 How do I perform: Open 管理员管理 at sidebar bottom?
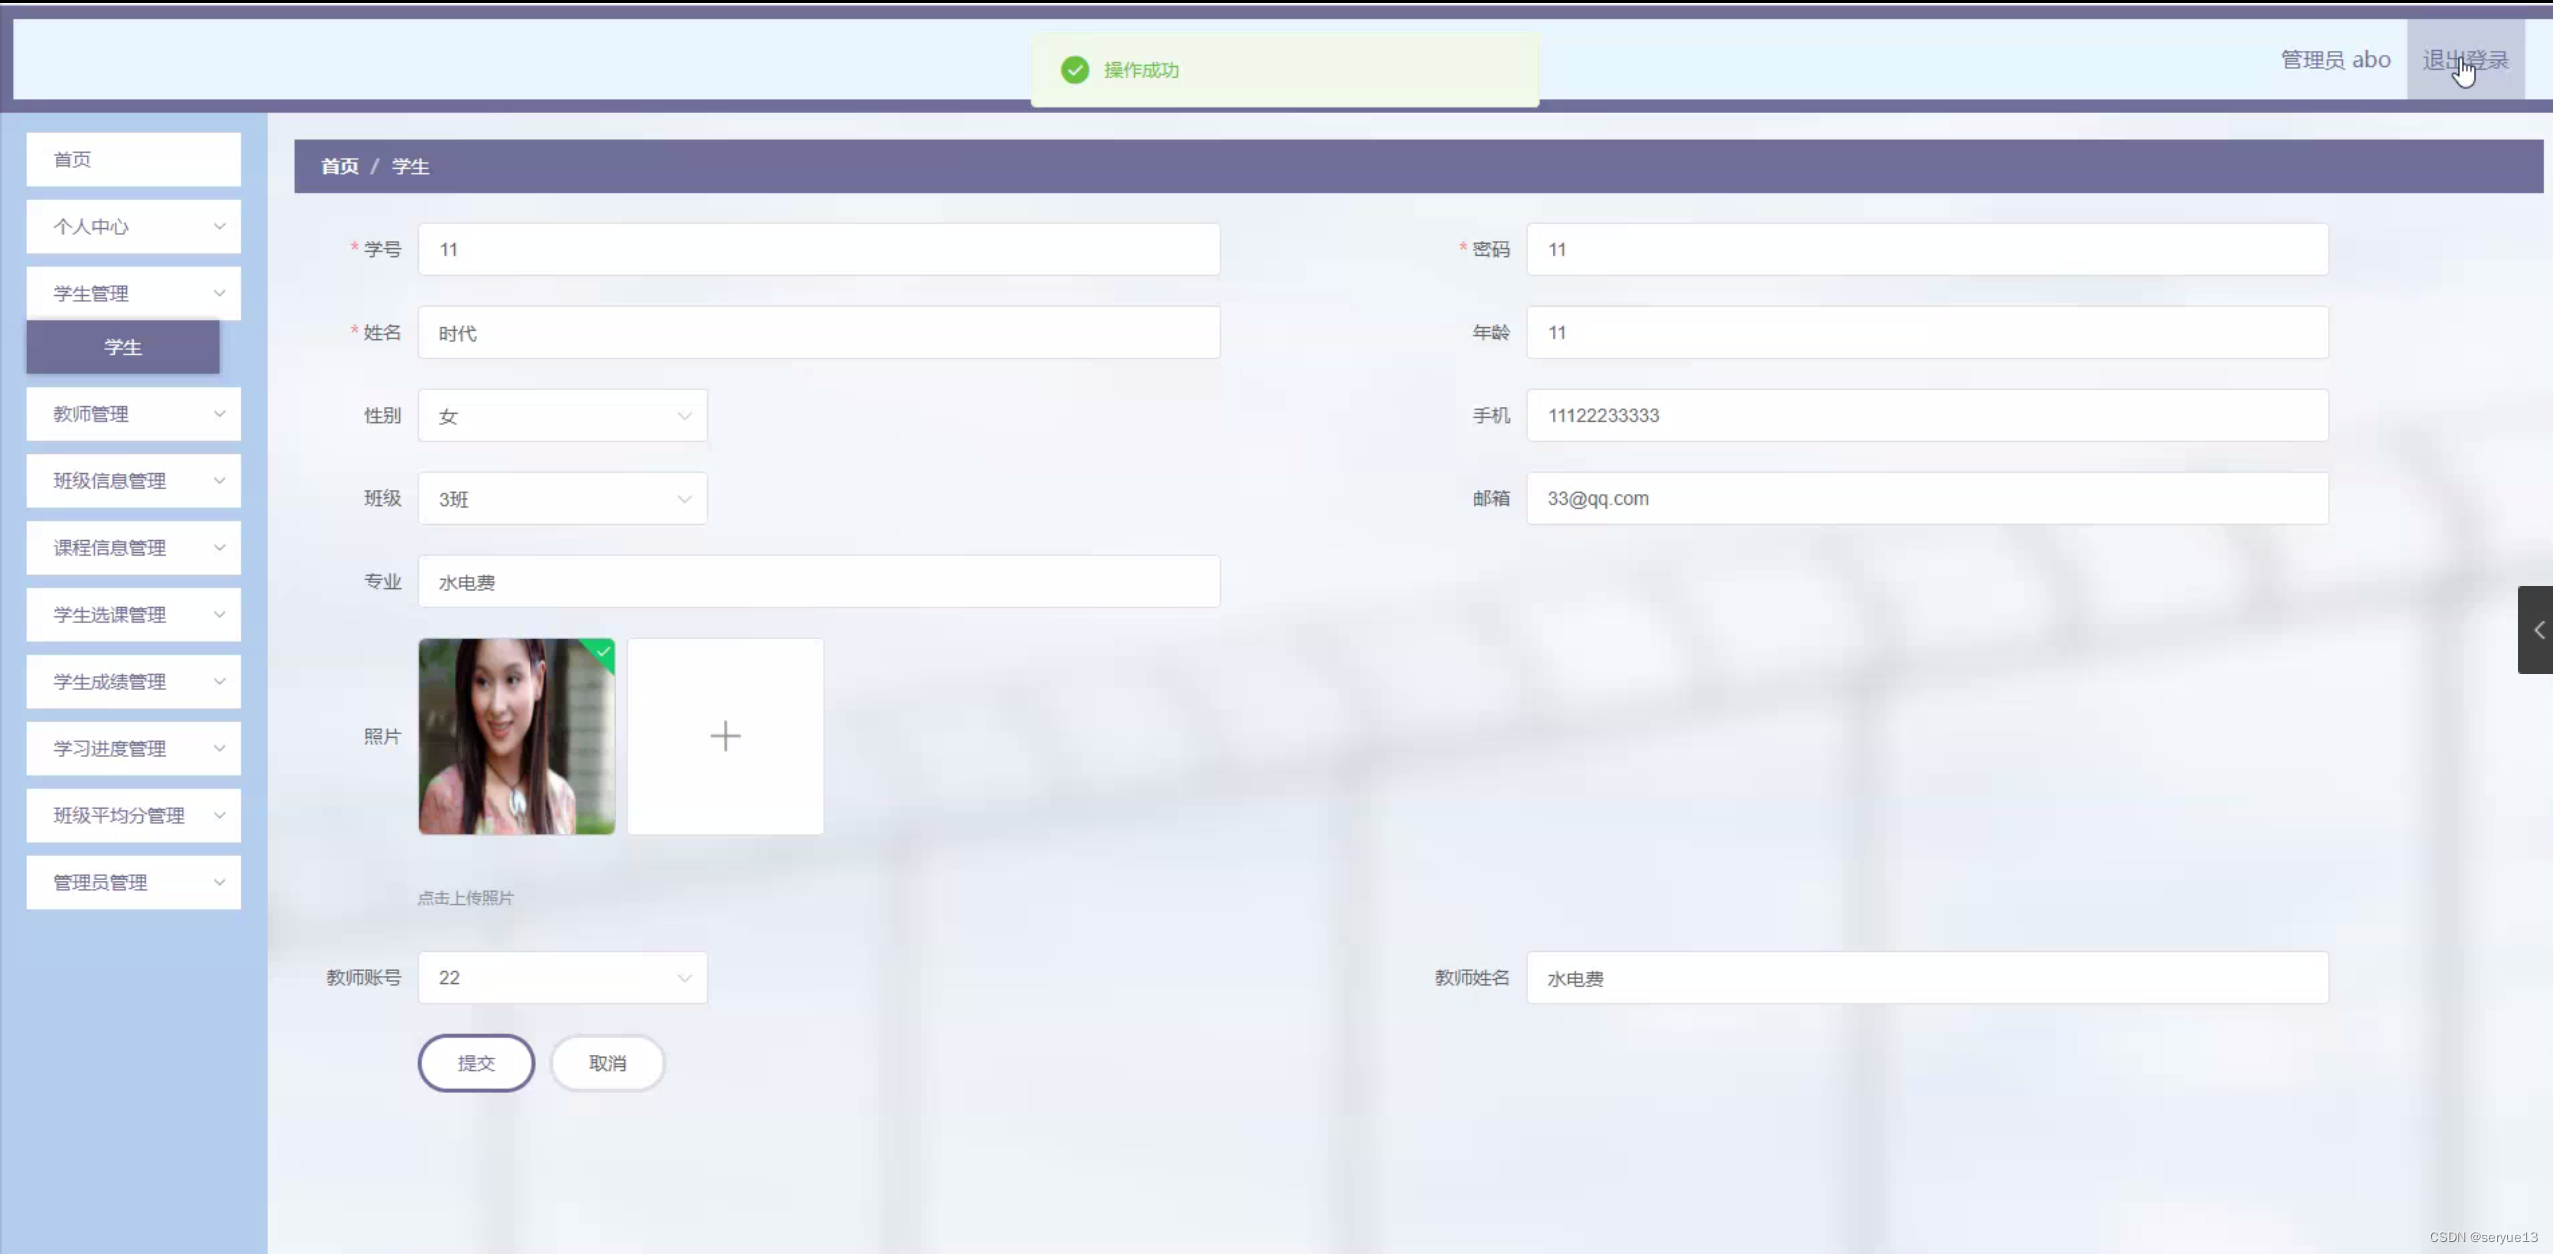tap(133, 882)
